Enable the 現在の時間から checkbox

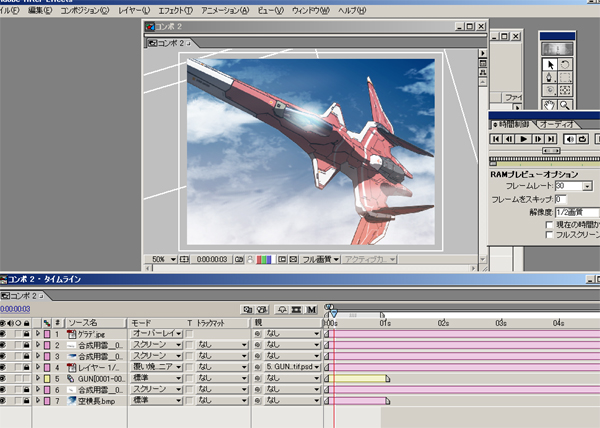pyautogui.click(x=549, y=224)
